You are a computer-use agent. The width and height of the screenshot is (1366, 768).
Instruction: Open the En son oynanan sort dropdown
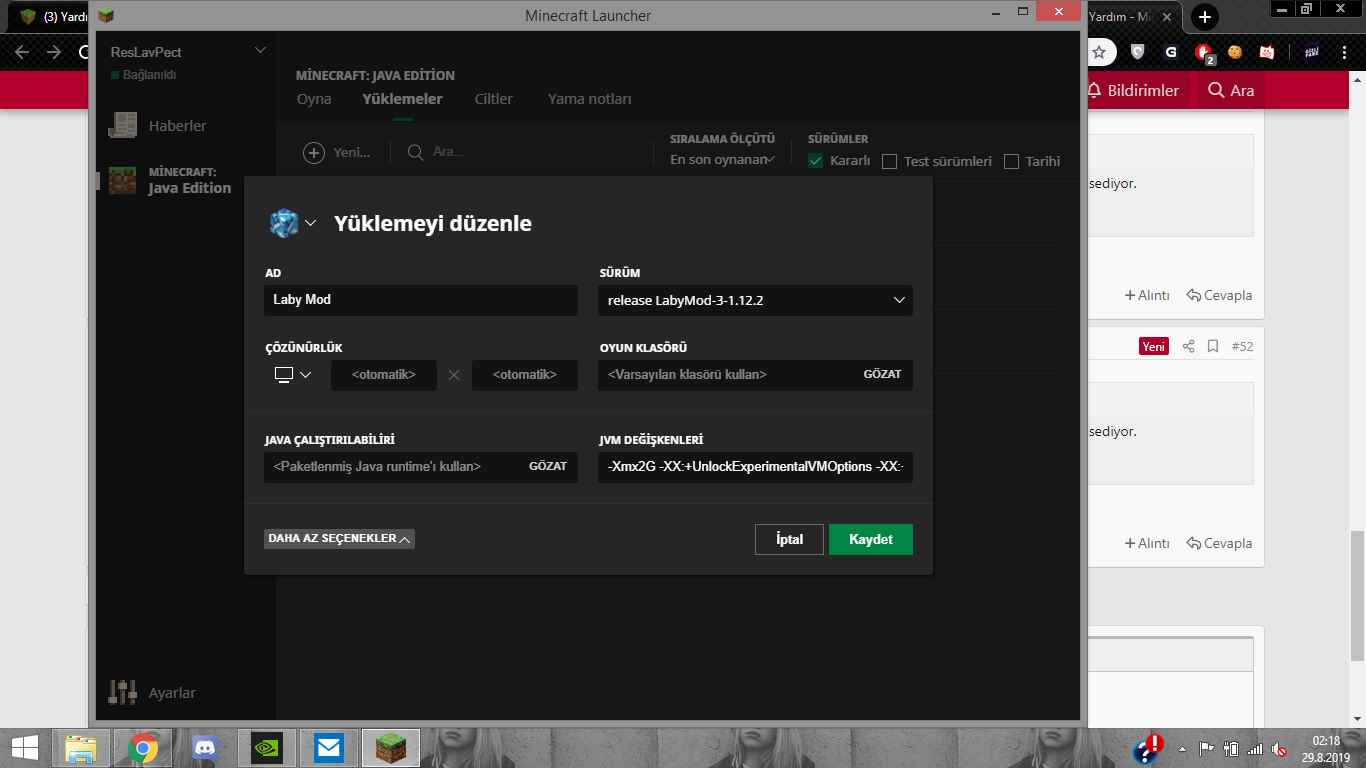(x=723, y=160)
